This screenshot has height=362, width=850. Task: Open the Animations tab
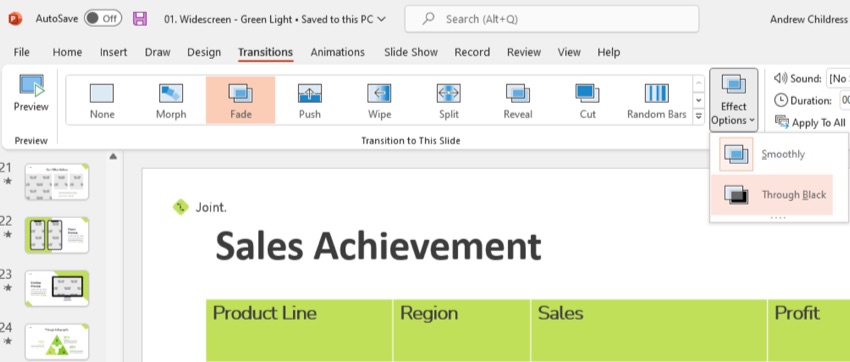[338, 52]
